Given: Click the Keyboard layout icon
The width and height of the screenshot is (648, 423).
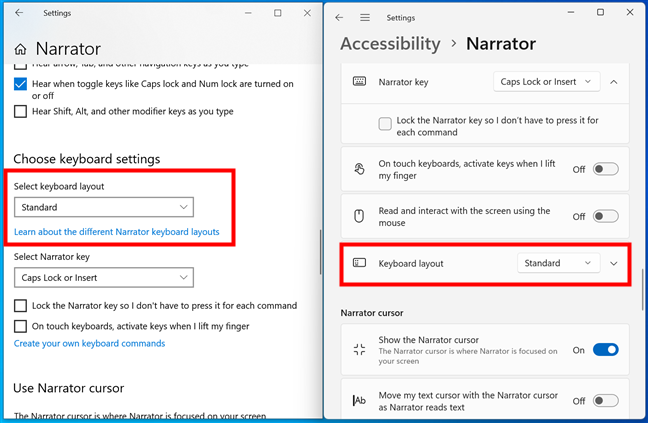Looking at the screenshot, I should point(359,263).
